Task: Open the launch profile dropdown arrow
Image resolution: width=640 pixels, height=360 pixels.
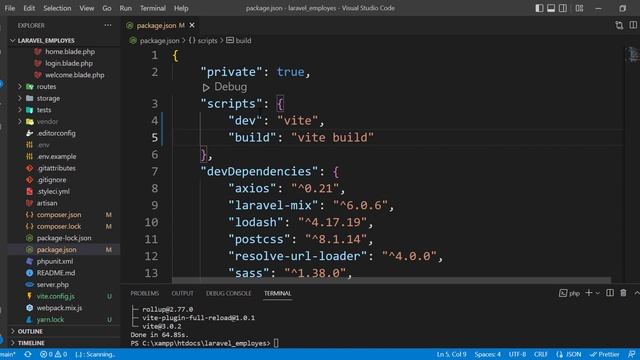Action: point(598,293)
